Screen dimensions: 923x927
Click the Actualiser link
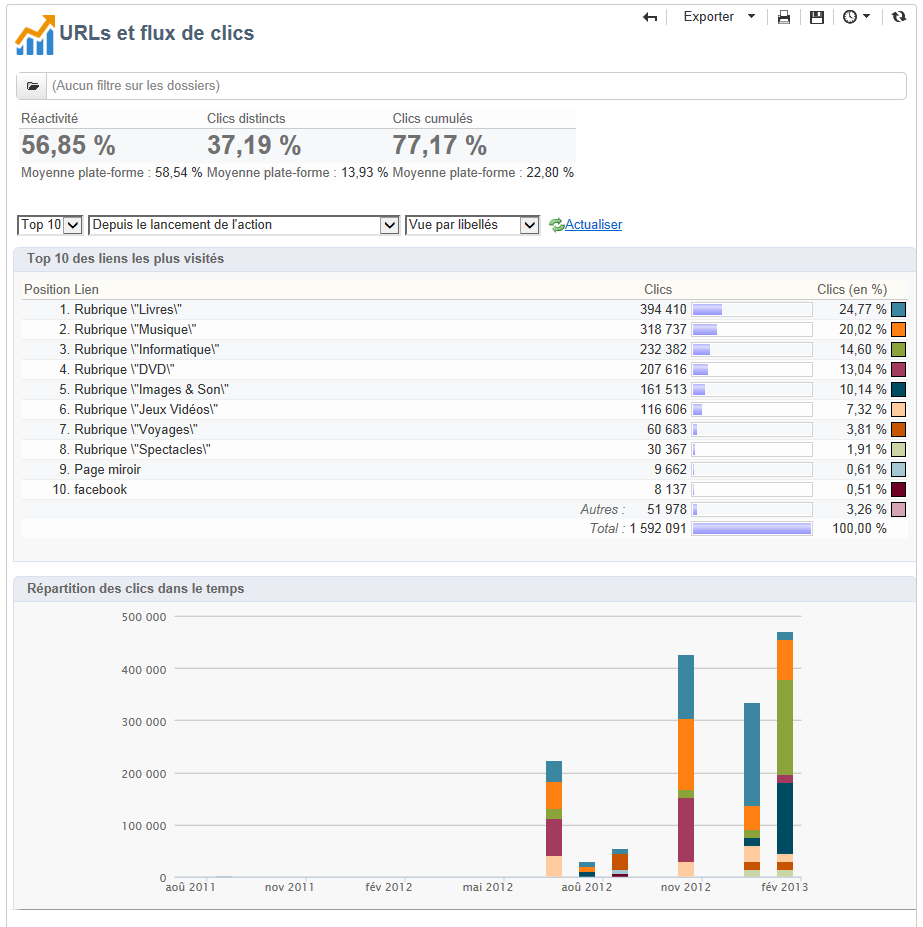[593, 225]
